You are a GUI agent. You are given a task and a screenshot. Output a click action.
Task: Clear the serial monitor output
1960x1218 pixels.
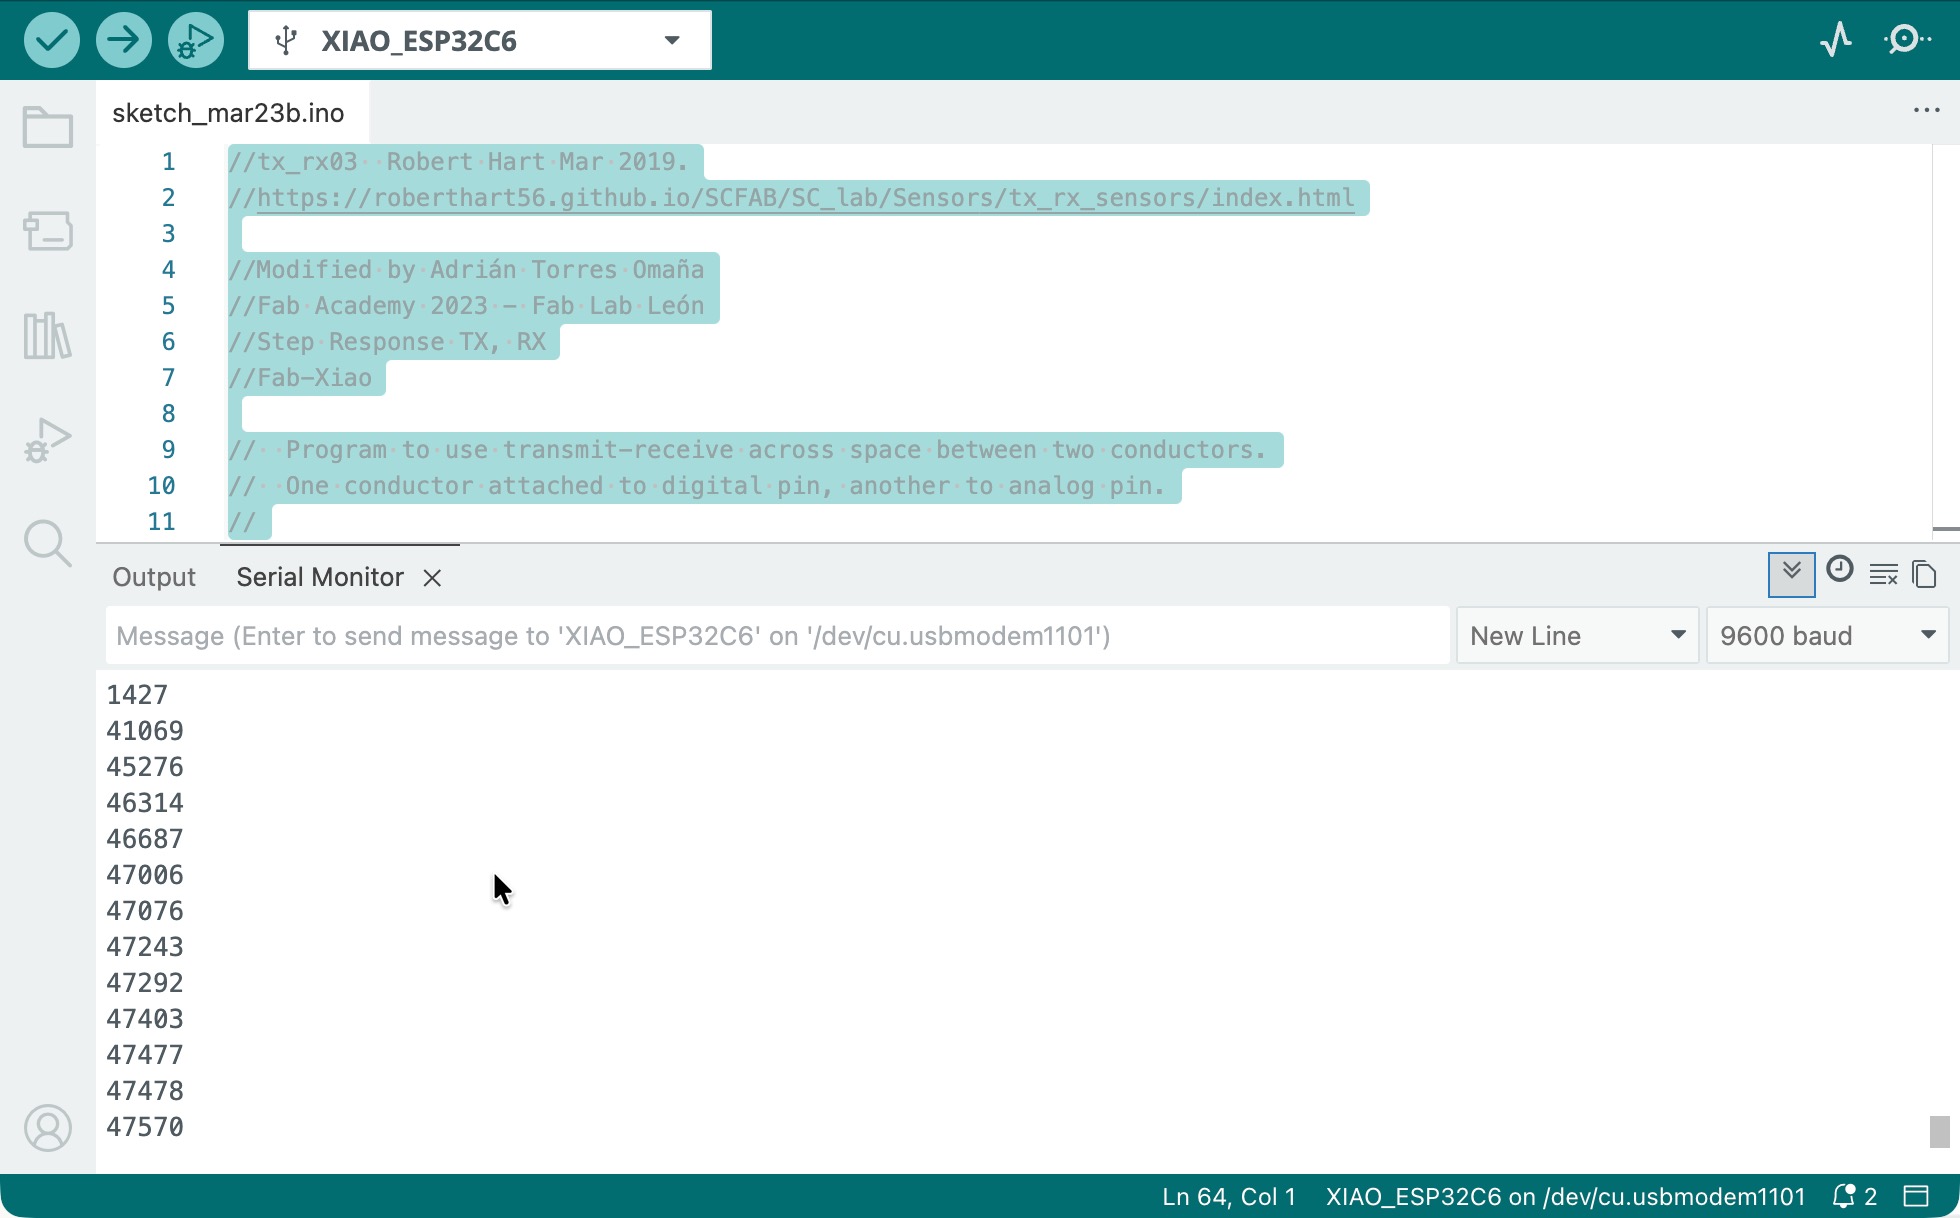1884,574
